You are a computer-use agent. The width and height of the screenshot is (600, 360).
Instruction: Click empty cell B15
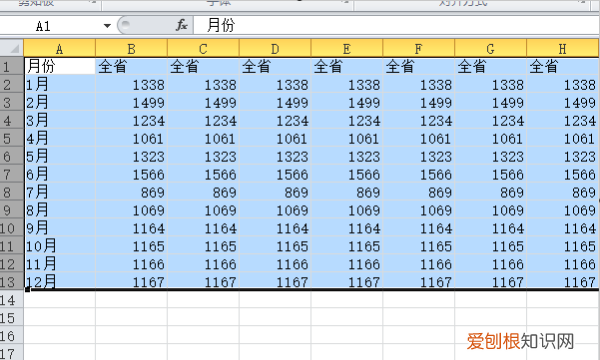click(x=131, y=318)
